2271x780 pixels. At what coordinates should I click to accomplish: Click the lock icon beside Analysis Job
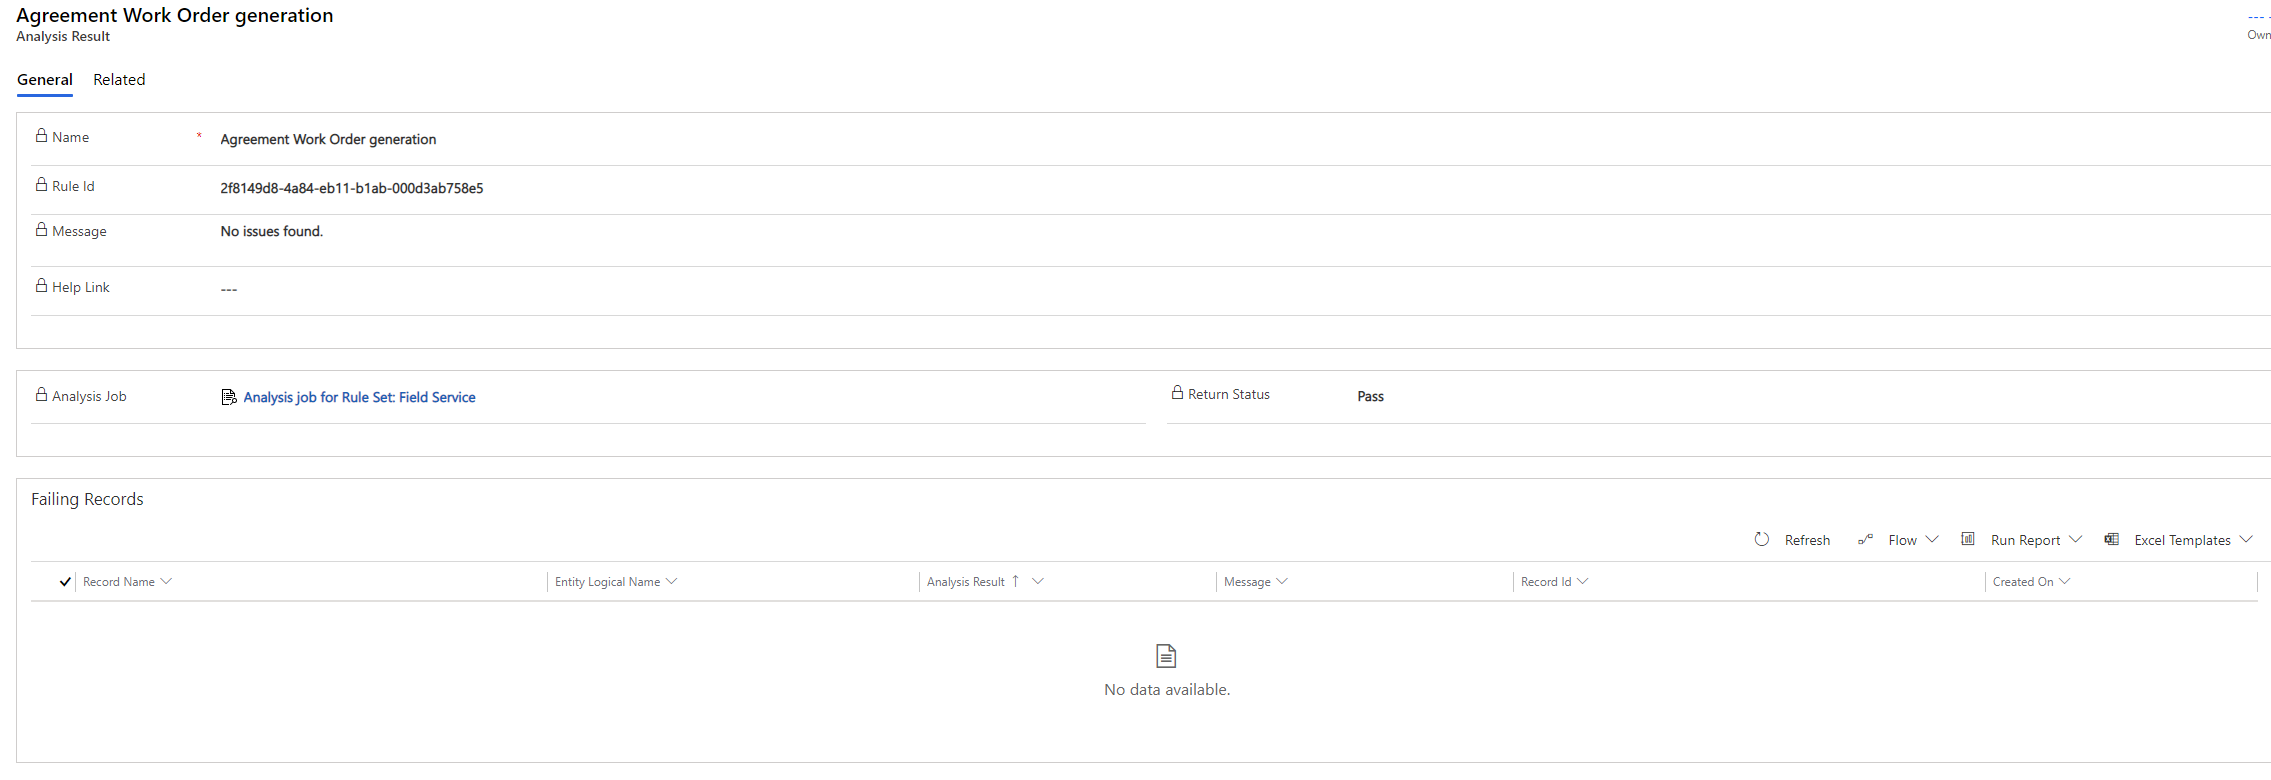[41, 394]
